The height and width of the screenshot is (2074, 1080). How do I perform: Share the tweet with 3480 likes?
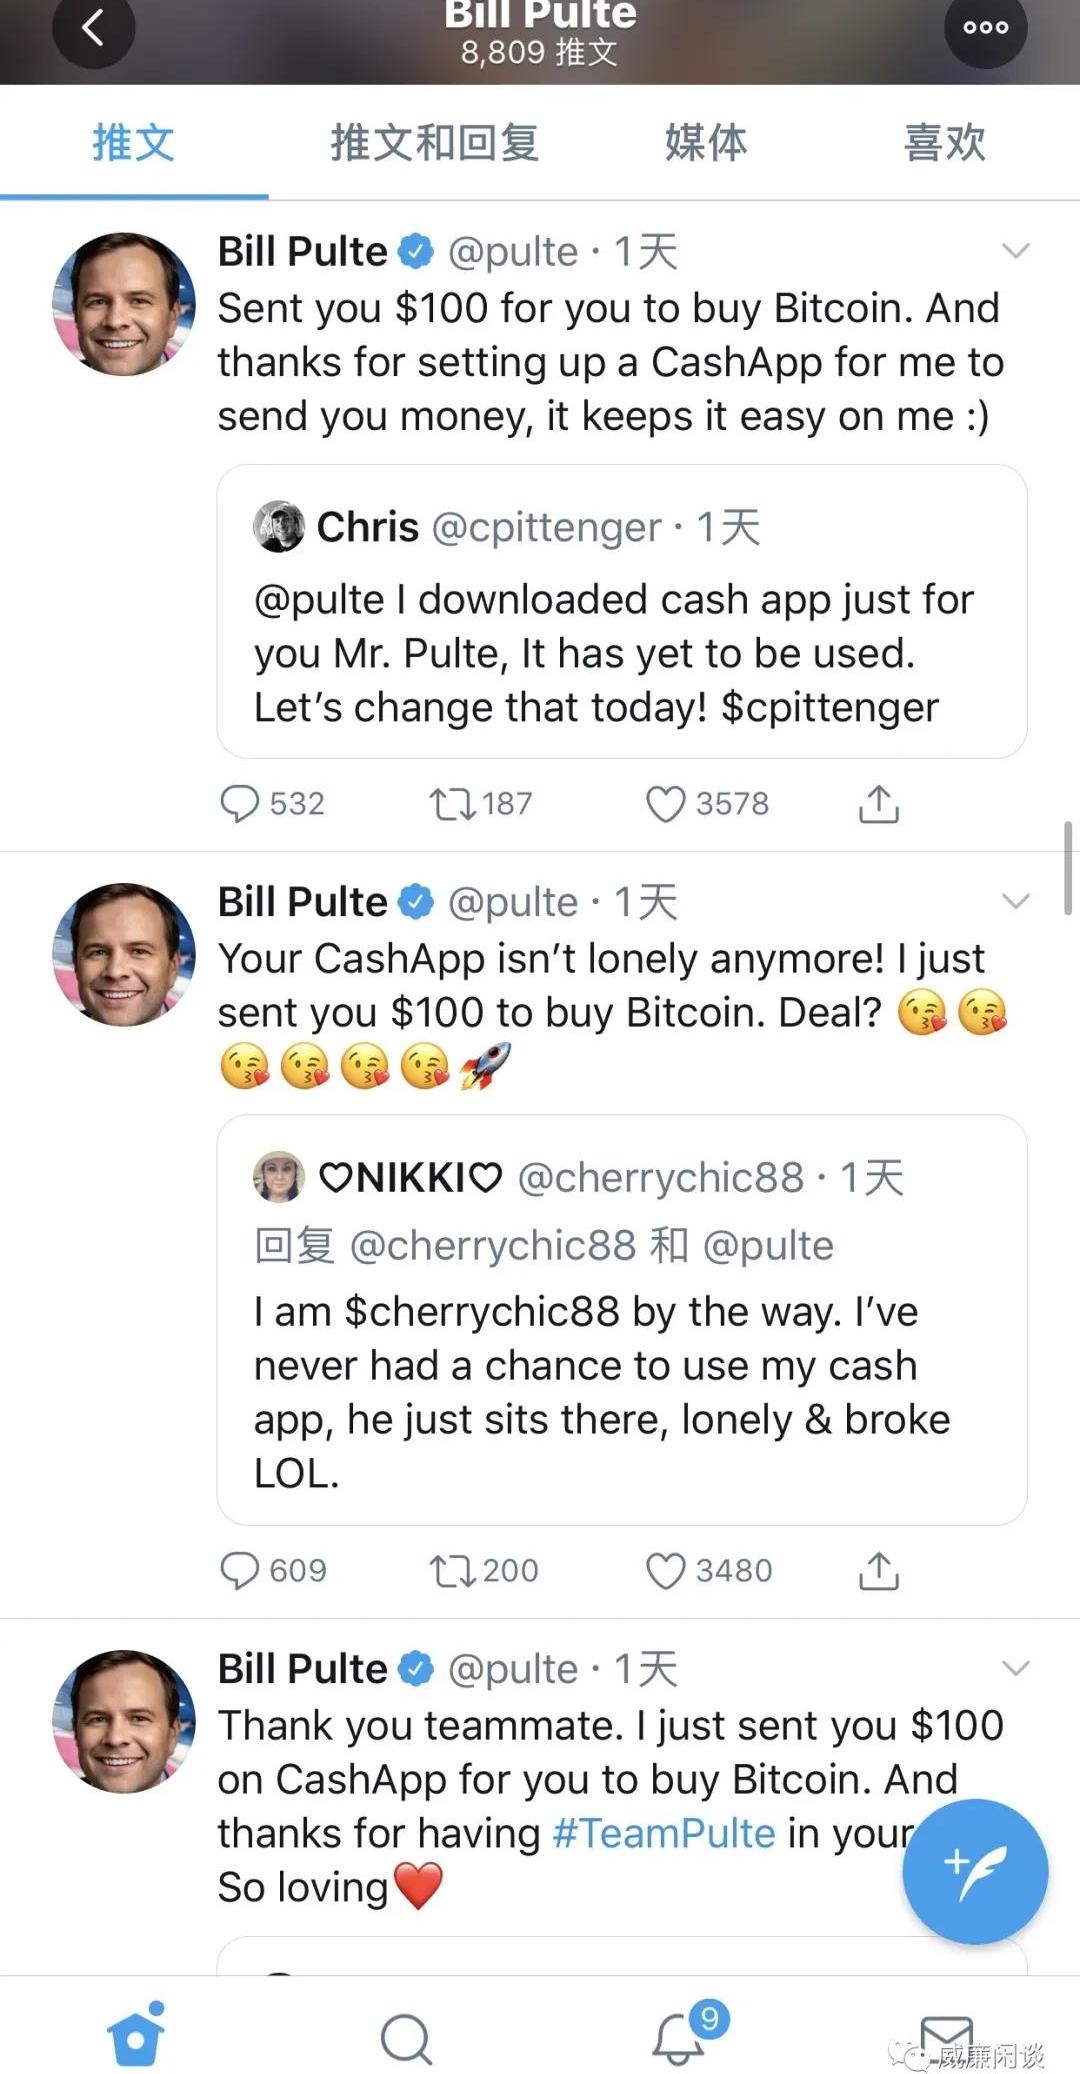[x=879, y=1571]
